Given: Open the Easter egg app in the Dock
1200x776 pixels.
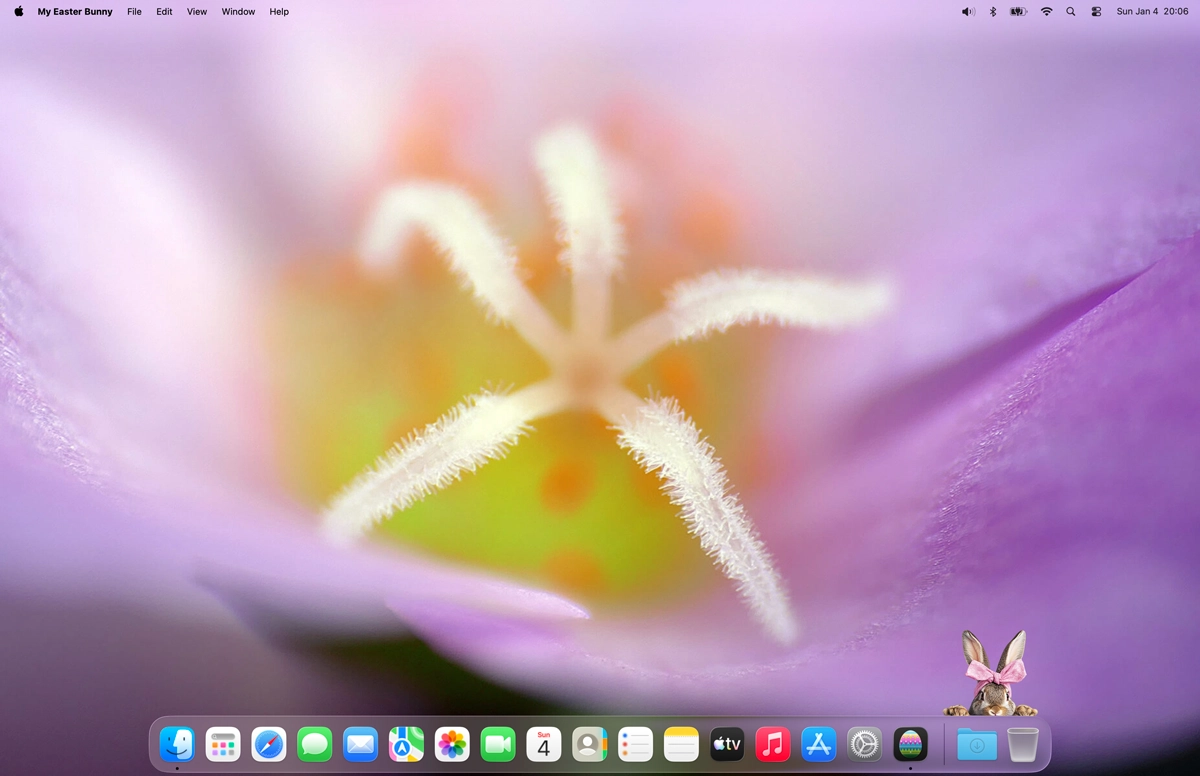Looking at the screenshot, I should [x=910, y=744].
